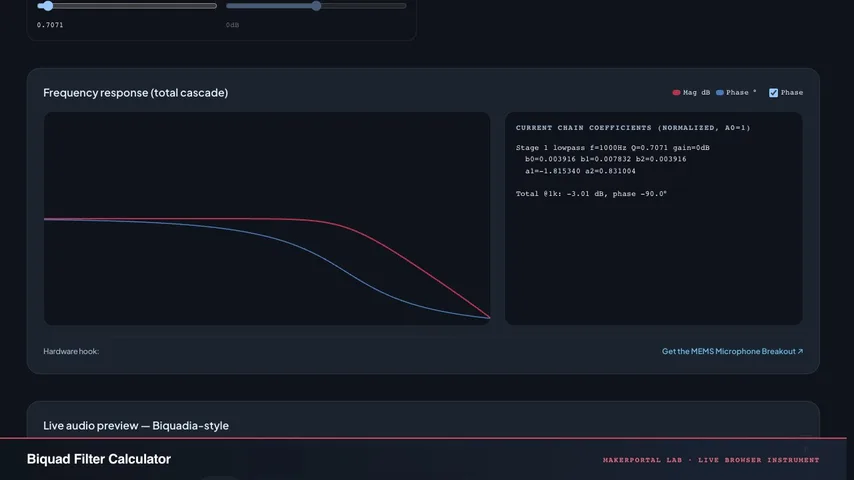Click the gain slider handle at 0dB
Viewport: 854px width, 480px height.
(316, 6)
